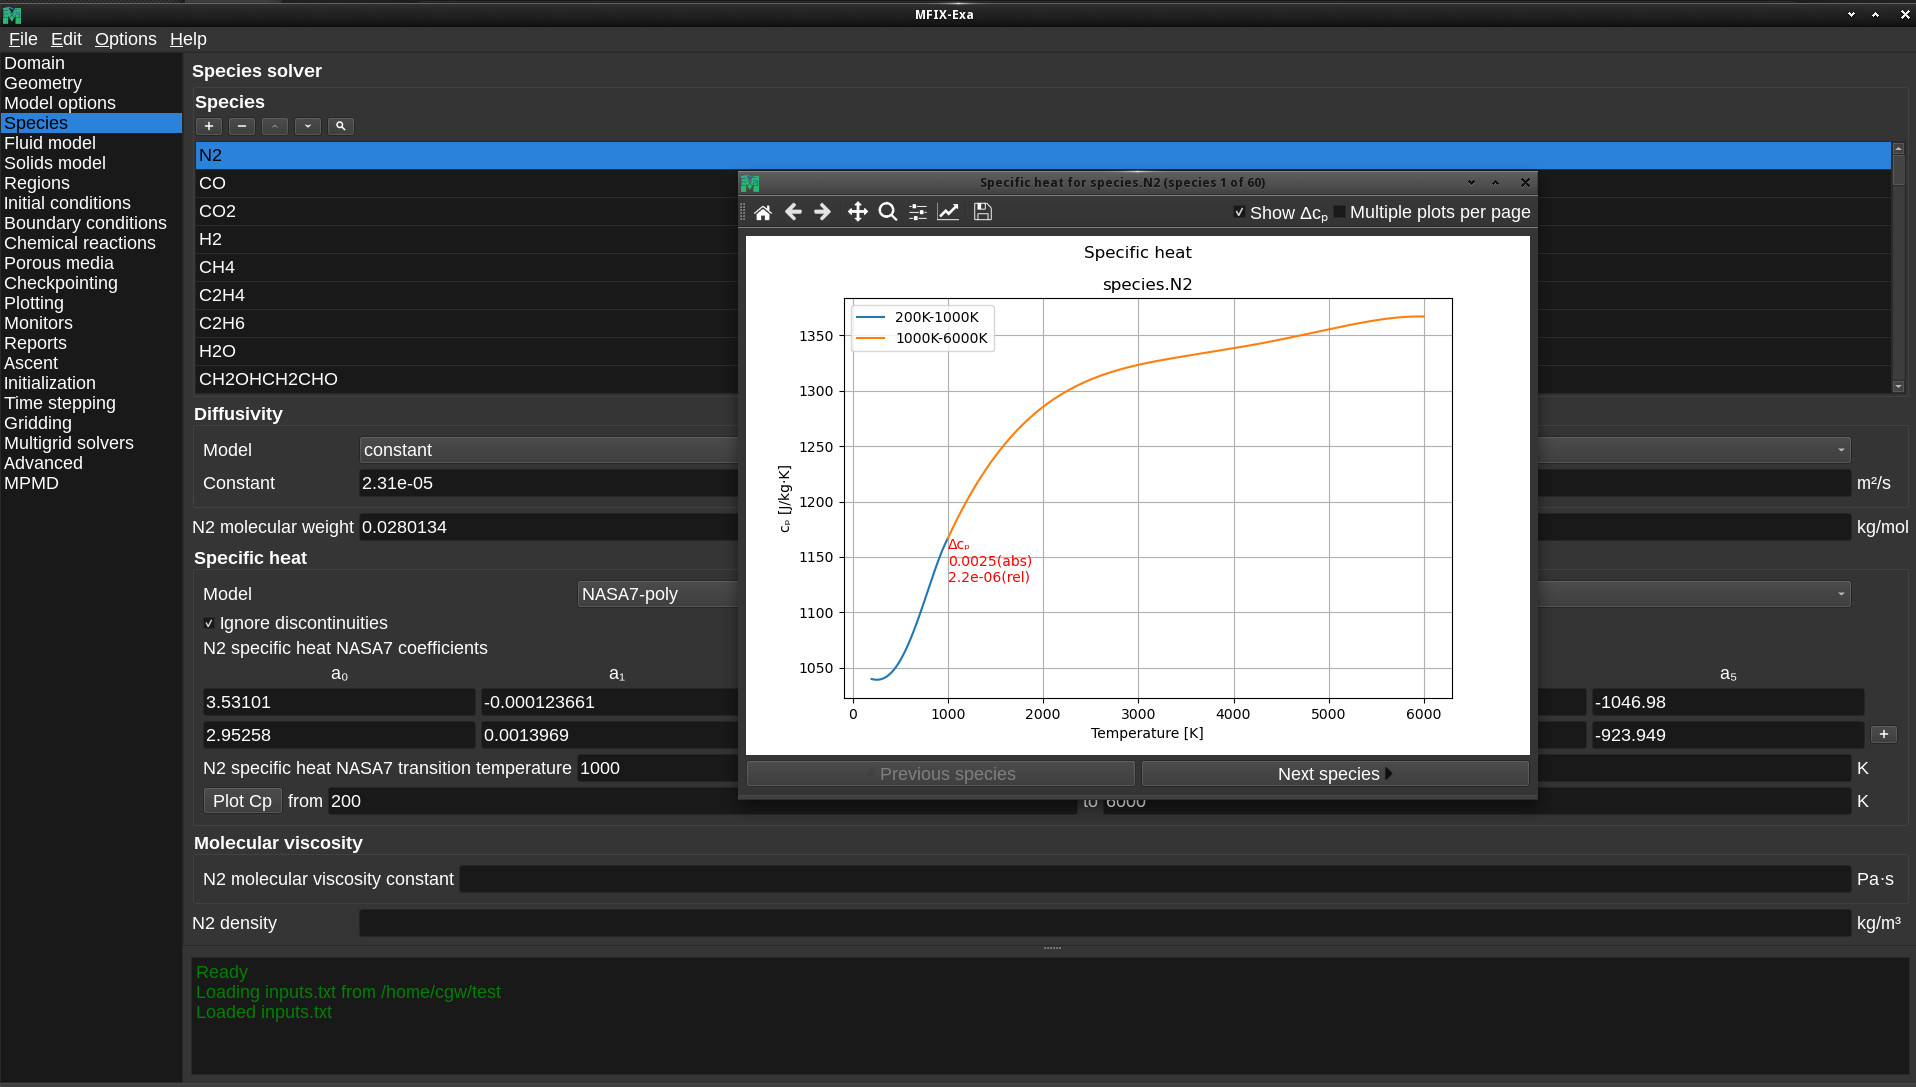
Task: Activate the plot pan tool
Action: (x=857, y=212)
